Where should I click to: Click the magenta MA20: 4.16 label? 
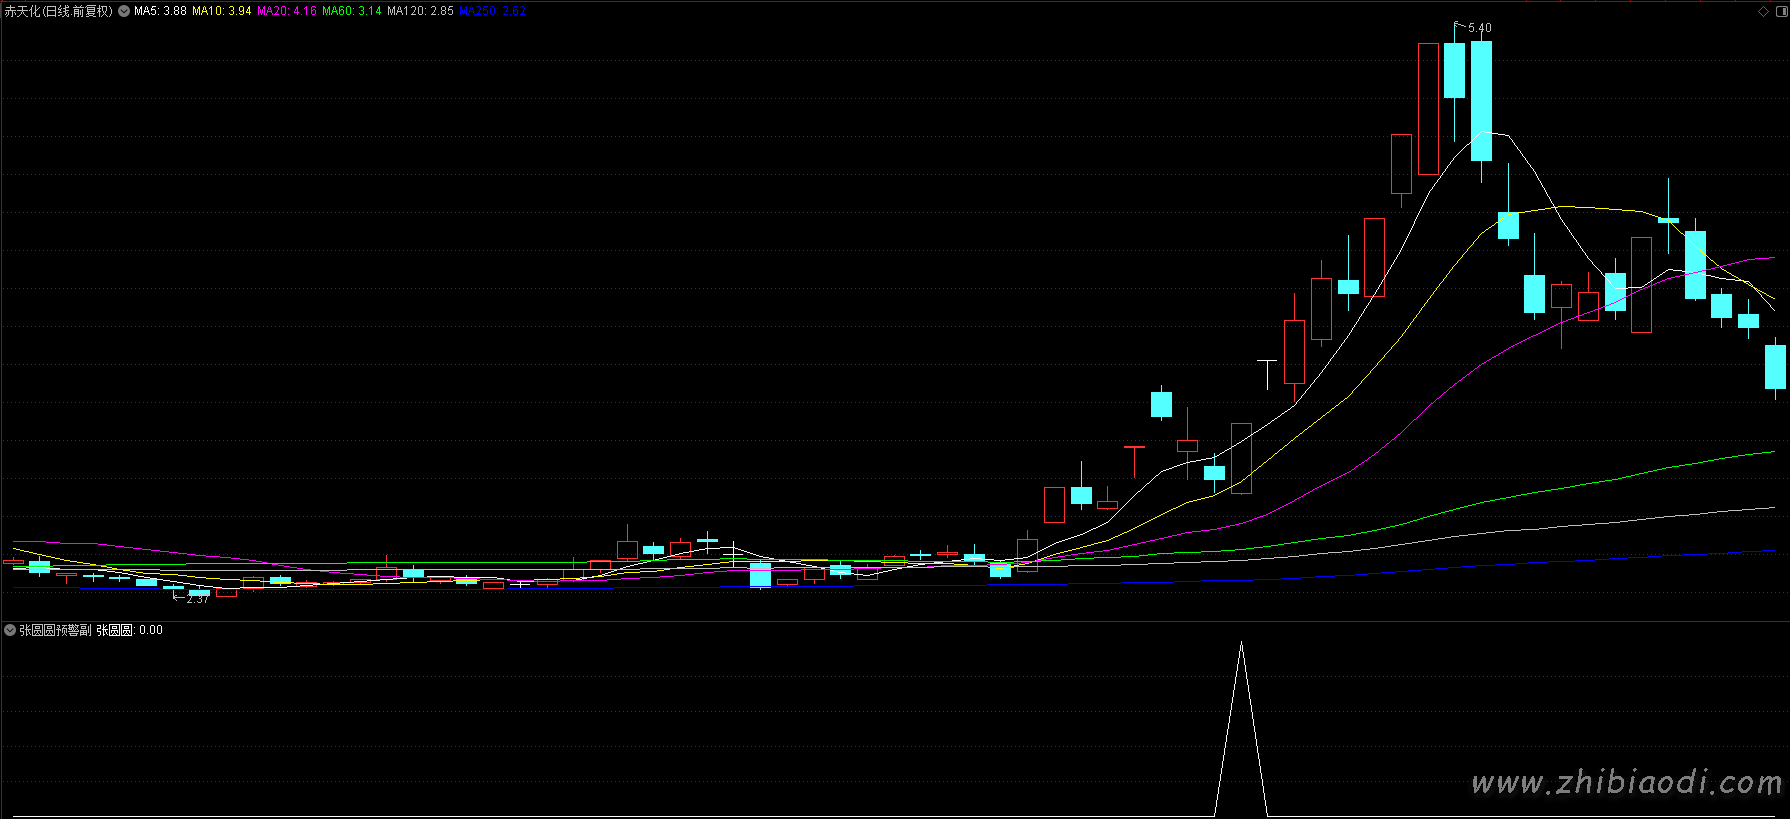(x=287, y=11)
